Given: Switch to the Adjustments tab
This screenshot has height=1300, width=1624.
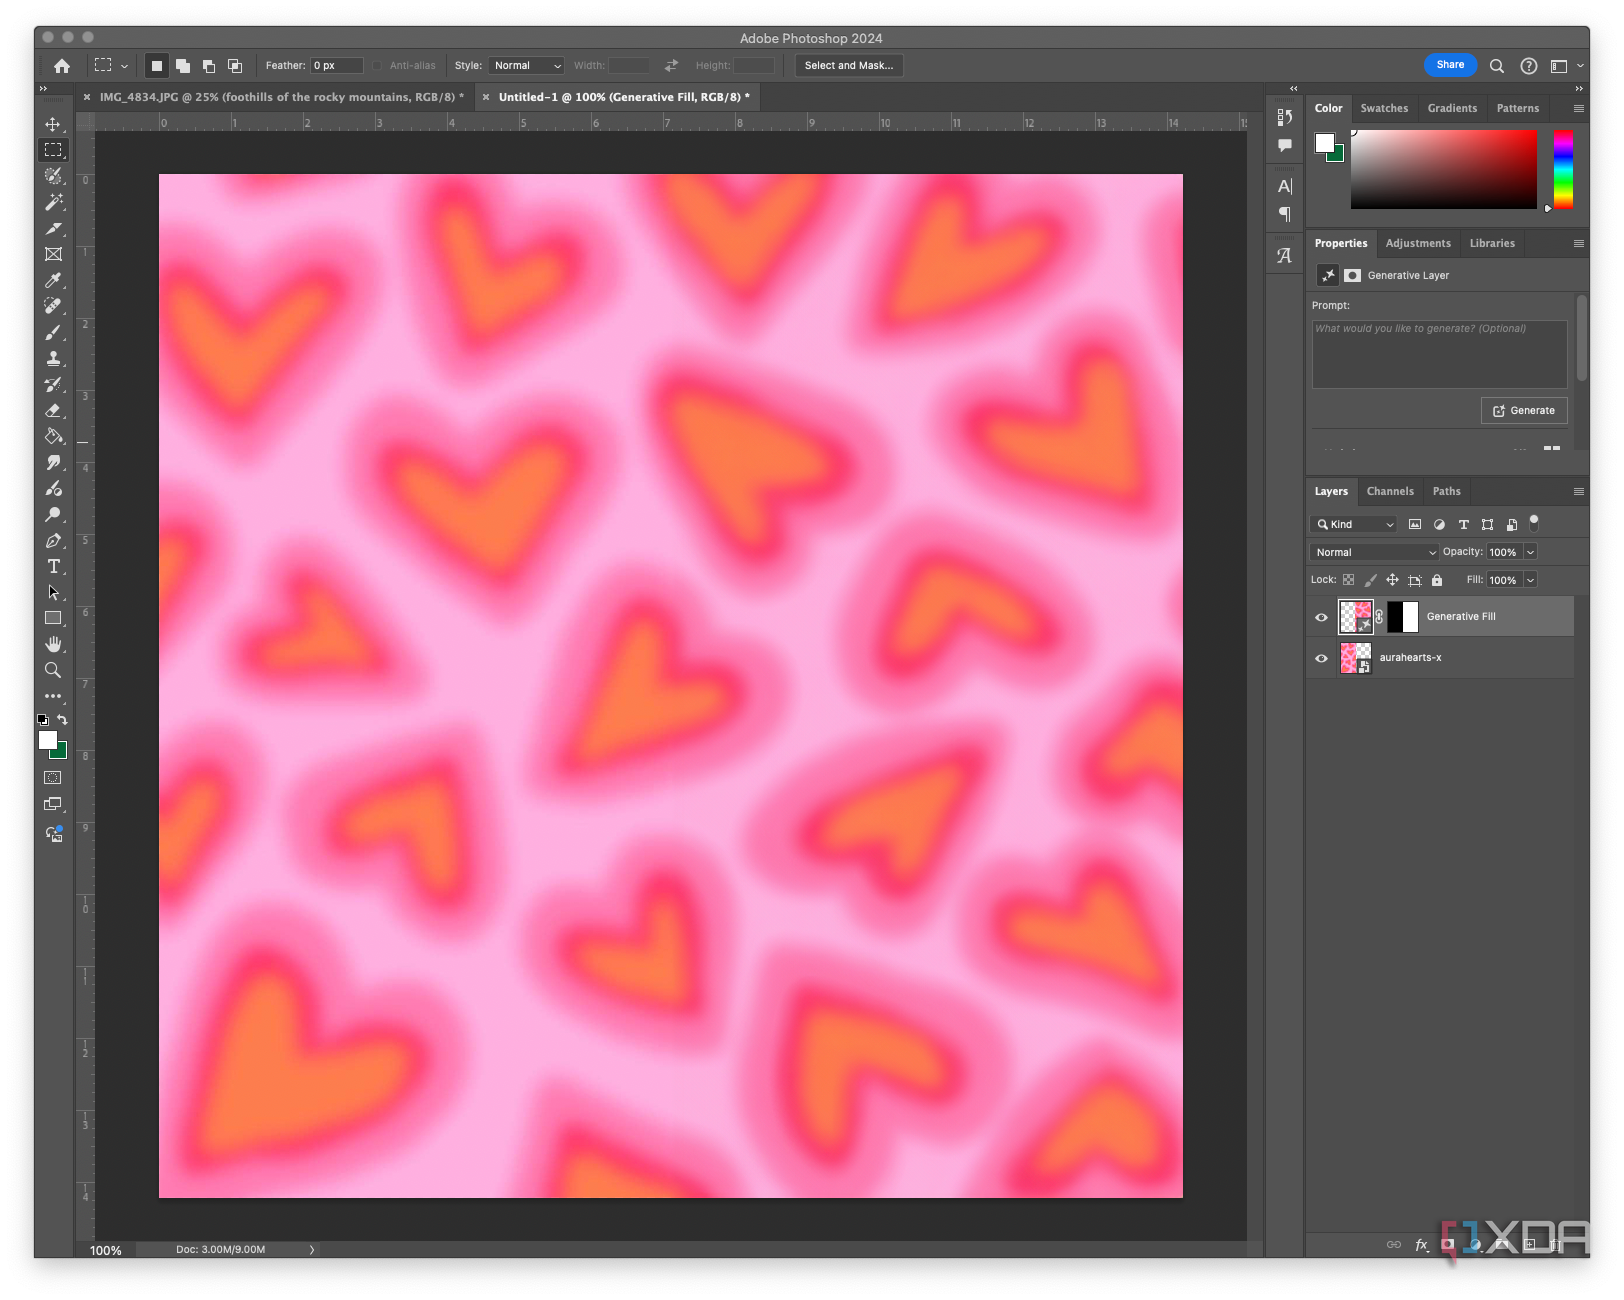Looking at the screenshot, I should (1418, 243).
